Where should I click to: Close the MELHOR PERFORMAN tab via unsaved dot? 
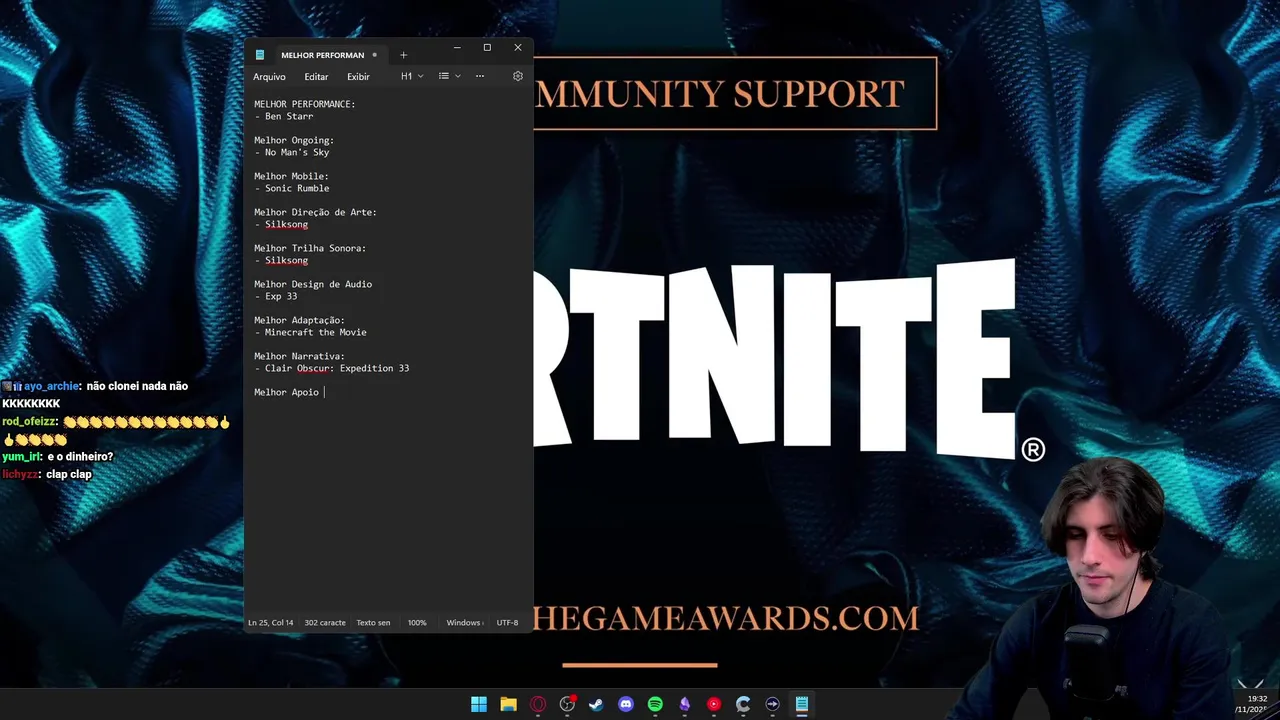pos(375,55)
